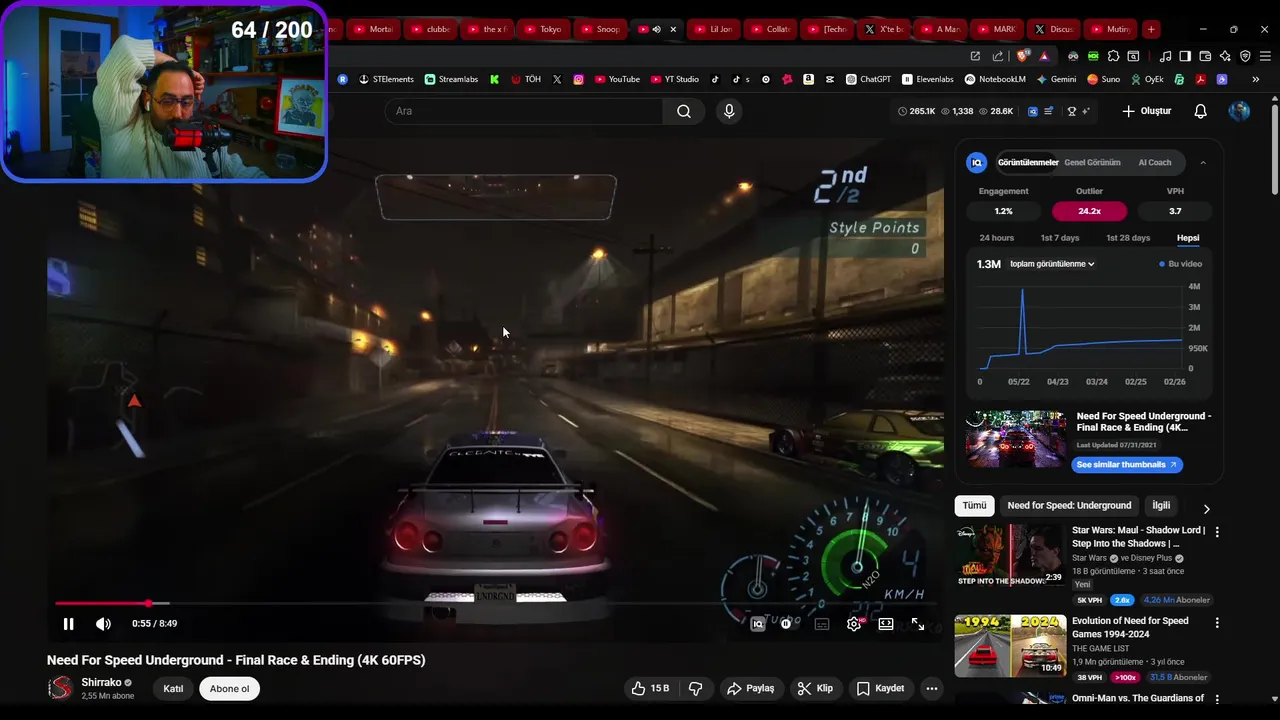This screenshot has height=720, width=1280.
Task: Create a clip with the Klip button
Action: click(x=815, y=688)
